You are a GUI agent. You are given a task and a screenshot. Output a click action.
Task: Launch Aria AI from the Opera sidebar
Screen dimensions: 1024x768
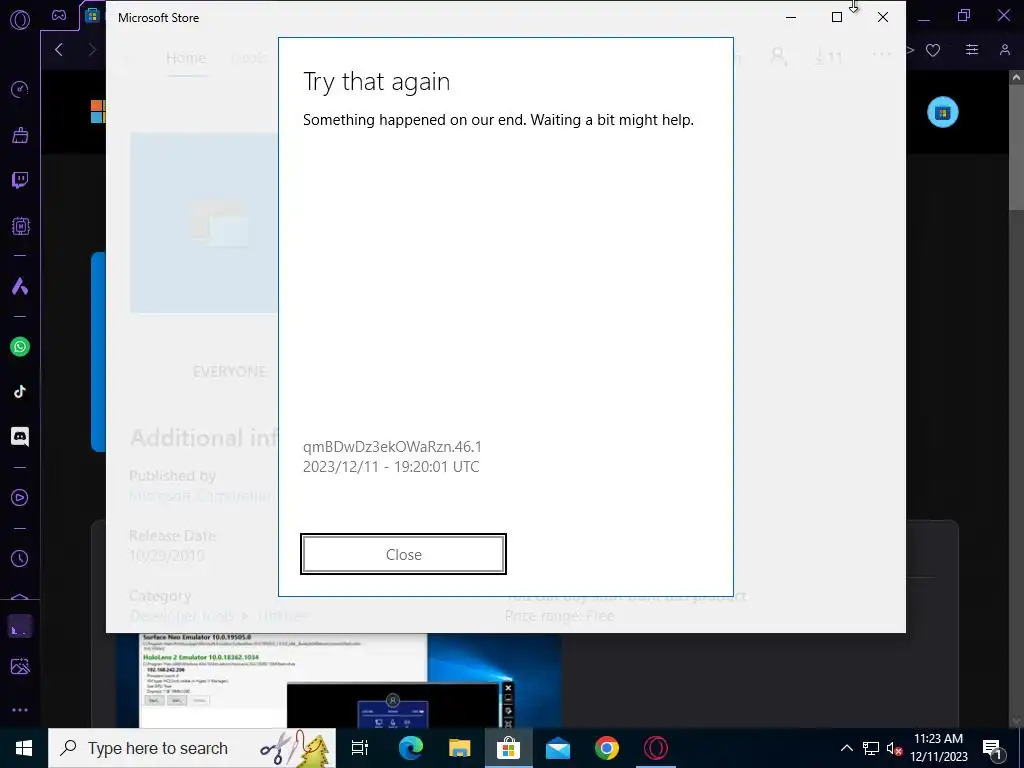tap(20, 286)
